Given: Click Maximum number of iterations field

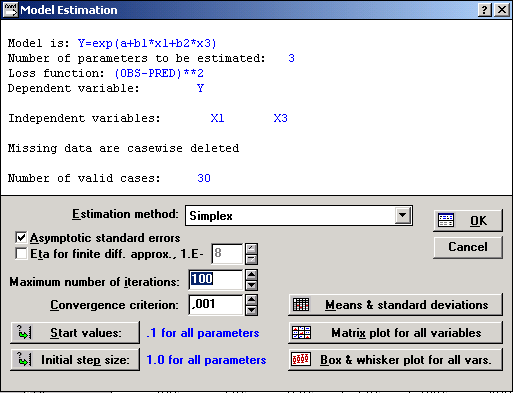Looking at the screenshot, I should tap(215, 279).
